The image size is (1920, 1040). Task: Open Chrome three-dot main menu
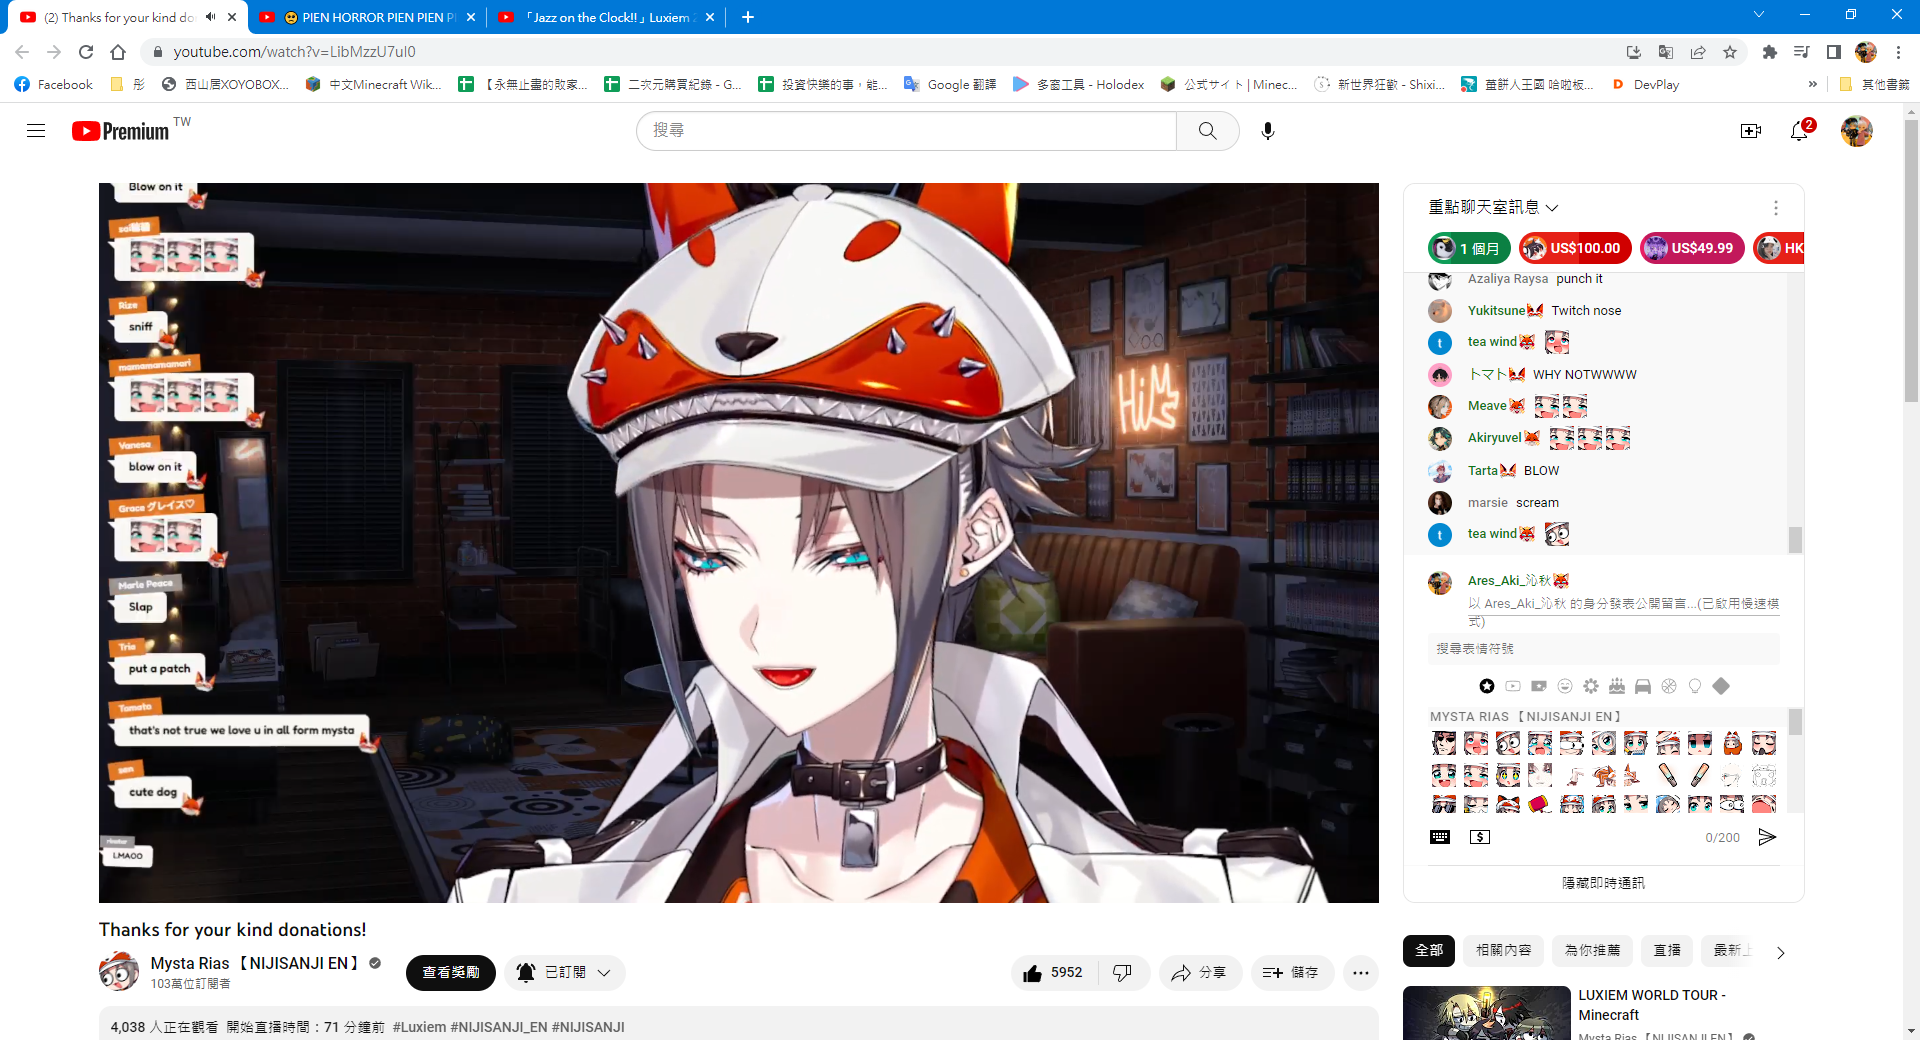[1898, 52]
